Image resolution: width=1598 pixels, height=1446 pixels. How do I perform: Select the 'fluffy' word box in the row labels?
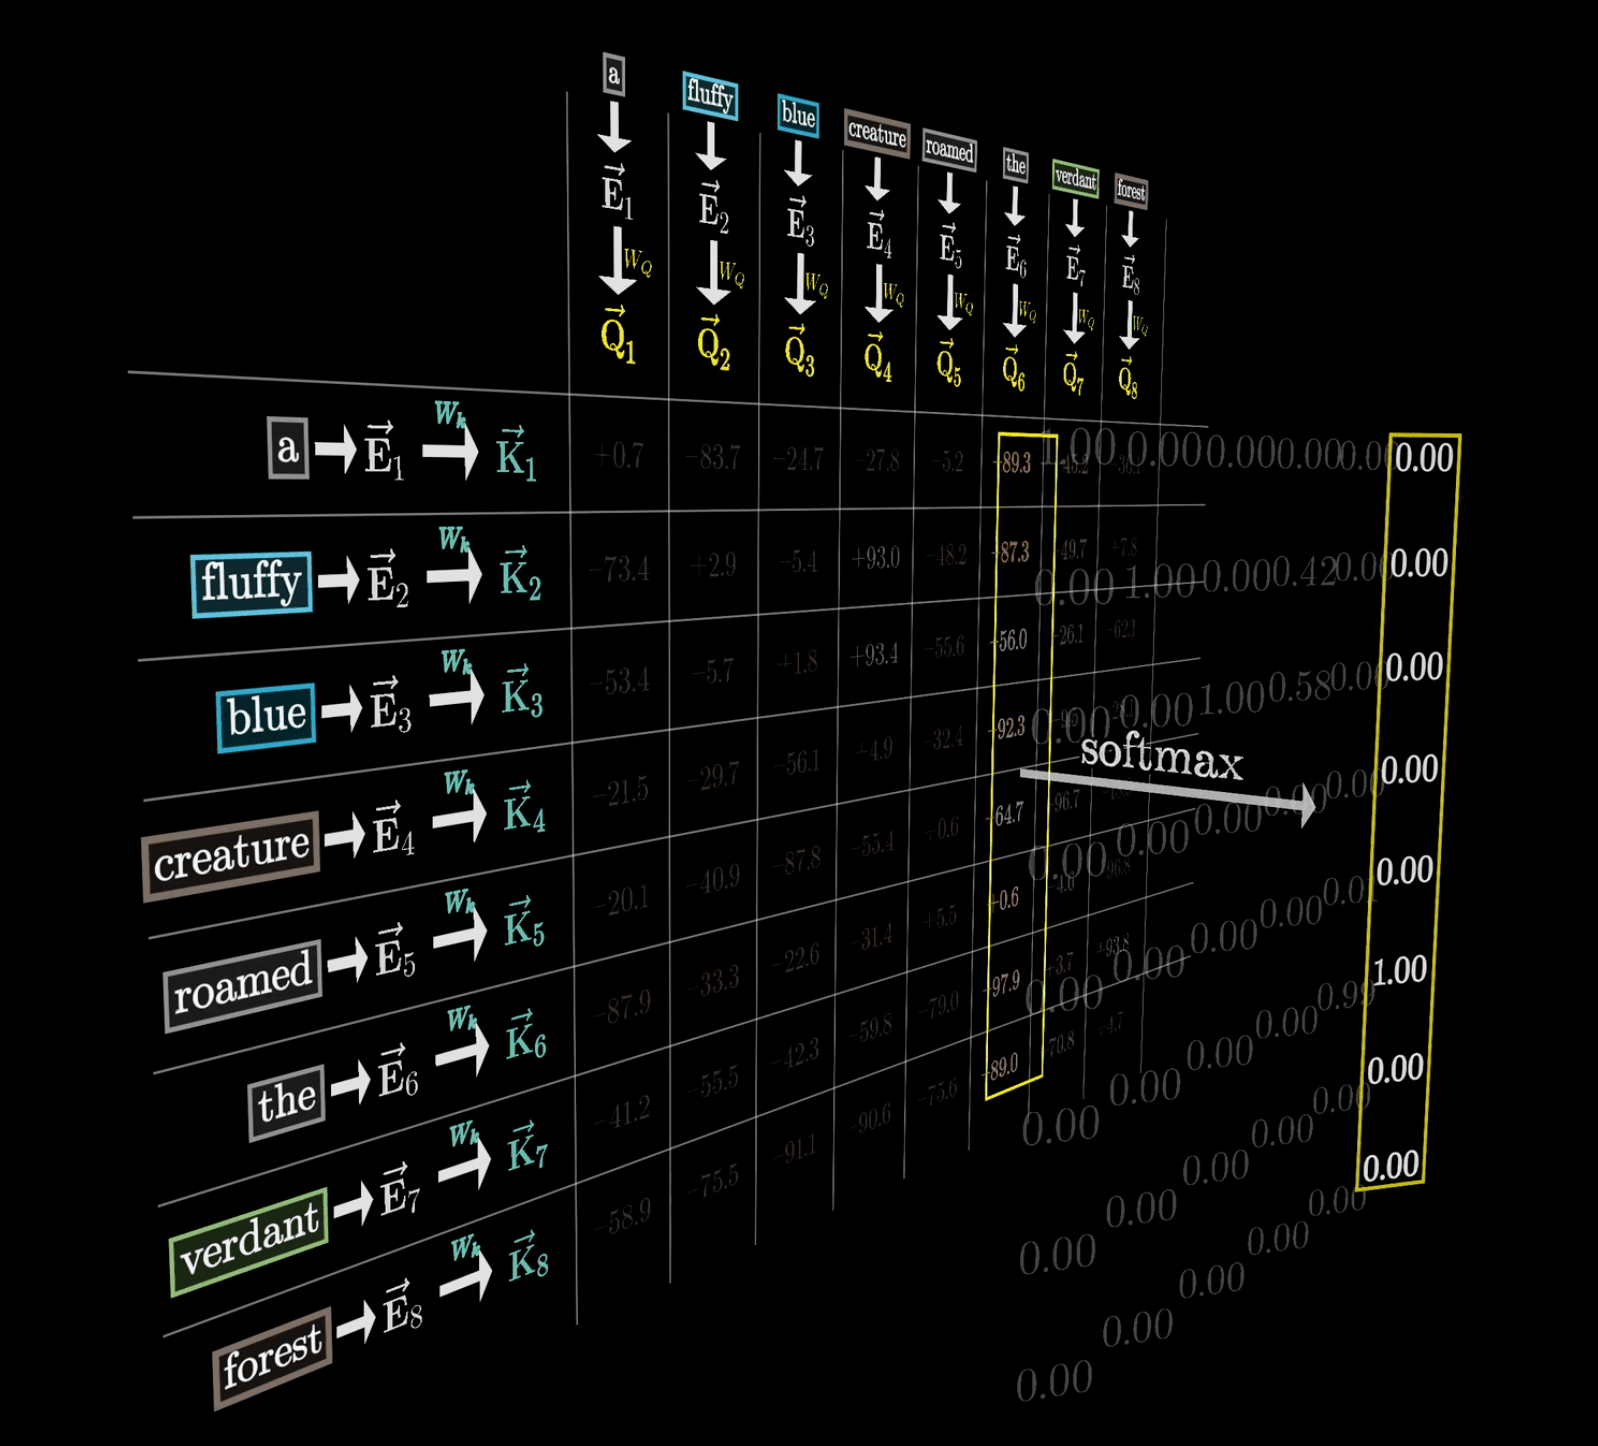pos(251,583)
